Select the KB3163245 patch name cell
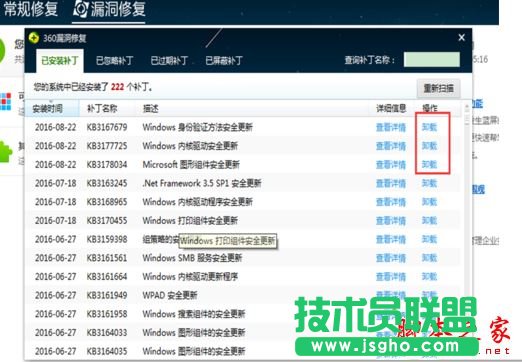 tap(107, 183)
